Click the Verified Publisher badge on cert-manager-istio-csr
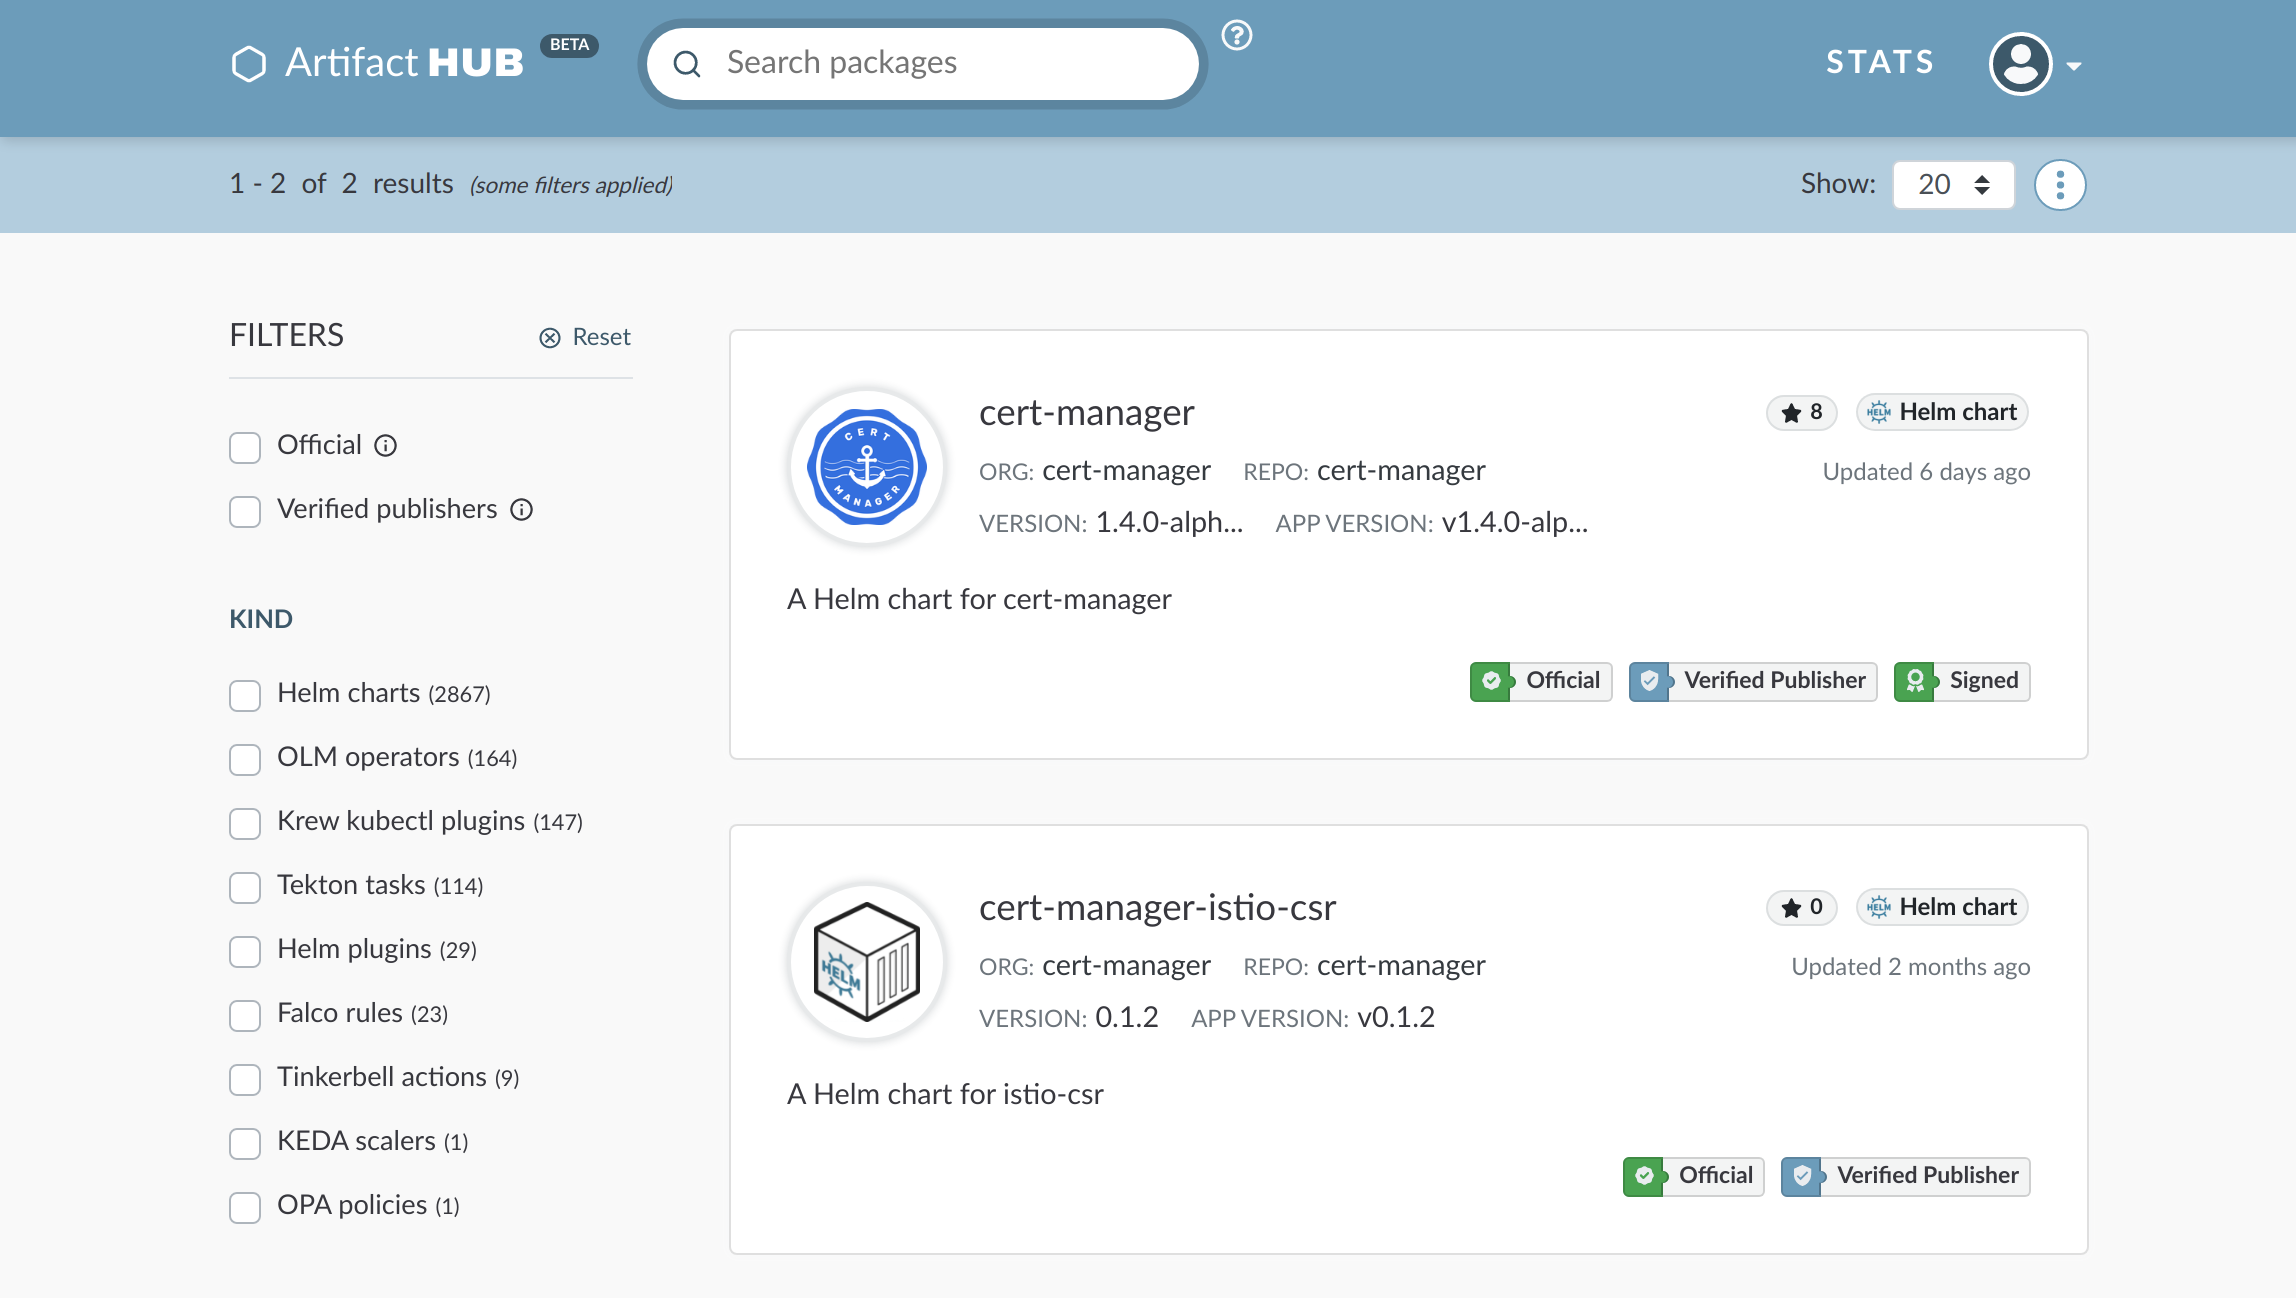 click(1905, 1175)
